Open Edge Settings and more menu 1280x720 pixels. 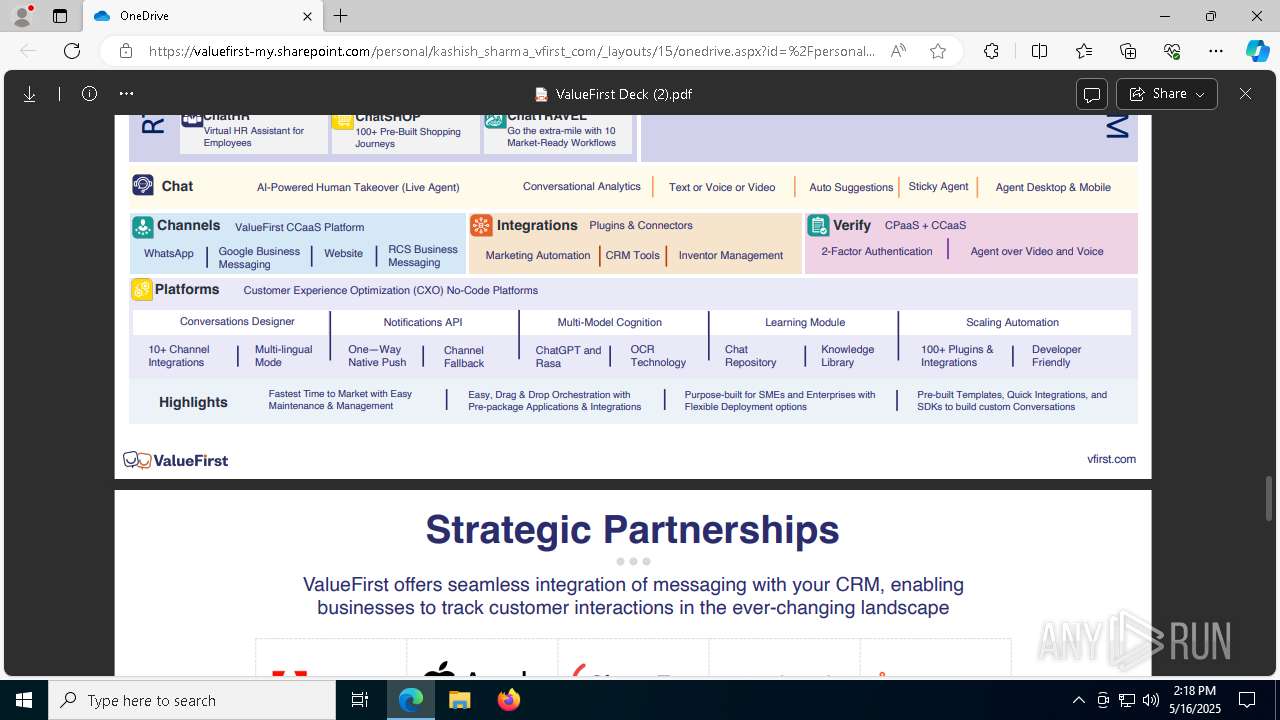coord(1216,51)
